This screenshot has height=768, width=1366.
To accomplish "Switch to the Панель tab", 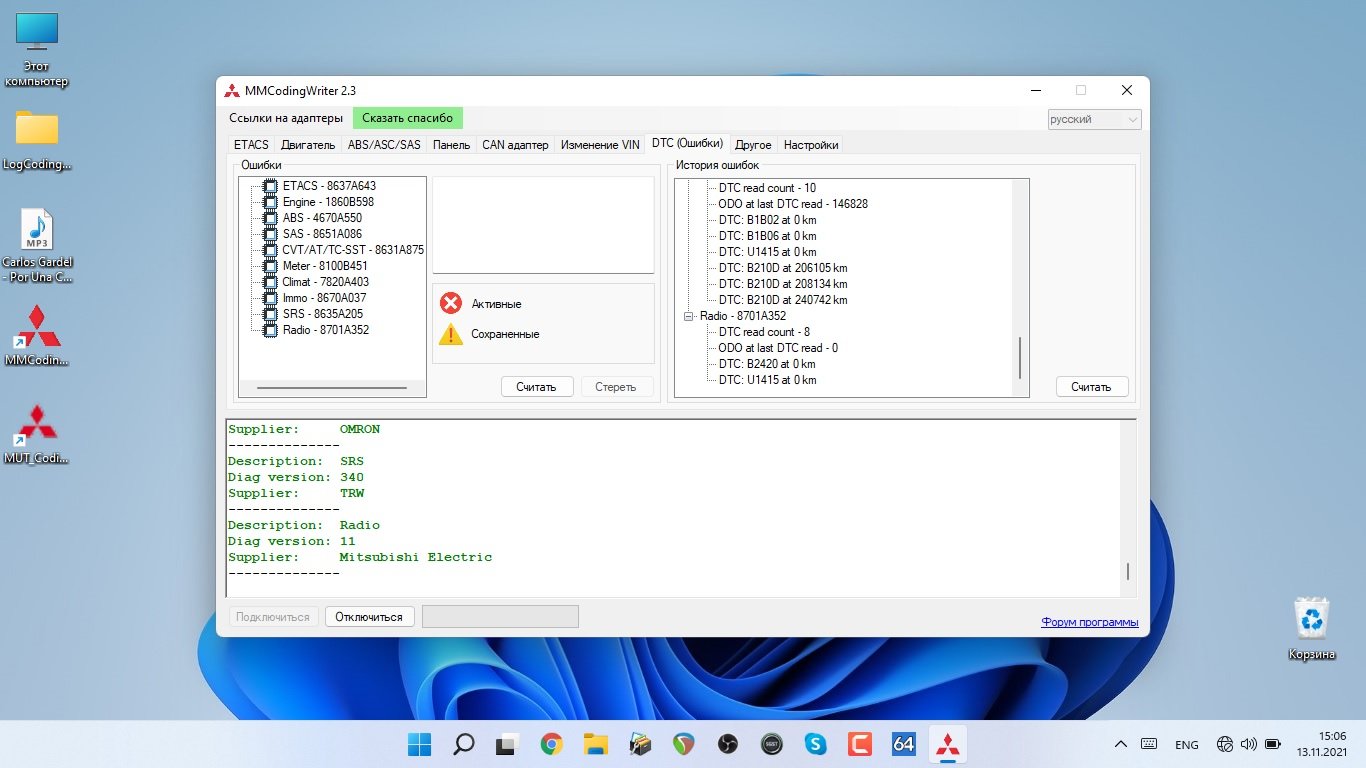I will coord(452,145).
